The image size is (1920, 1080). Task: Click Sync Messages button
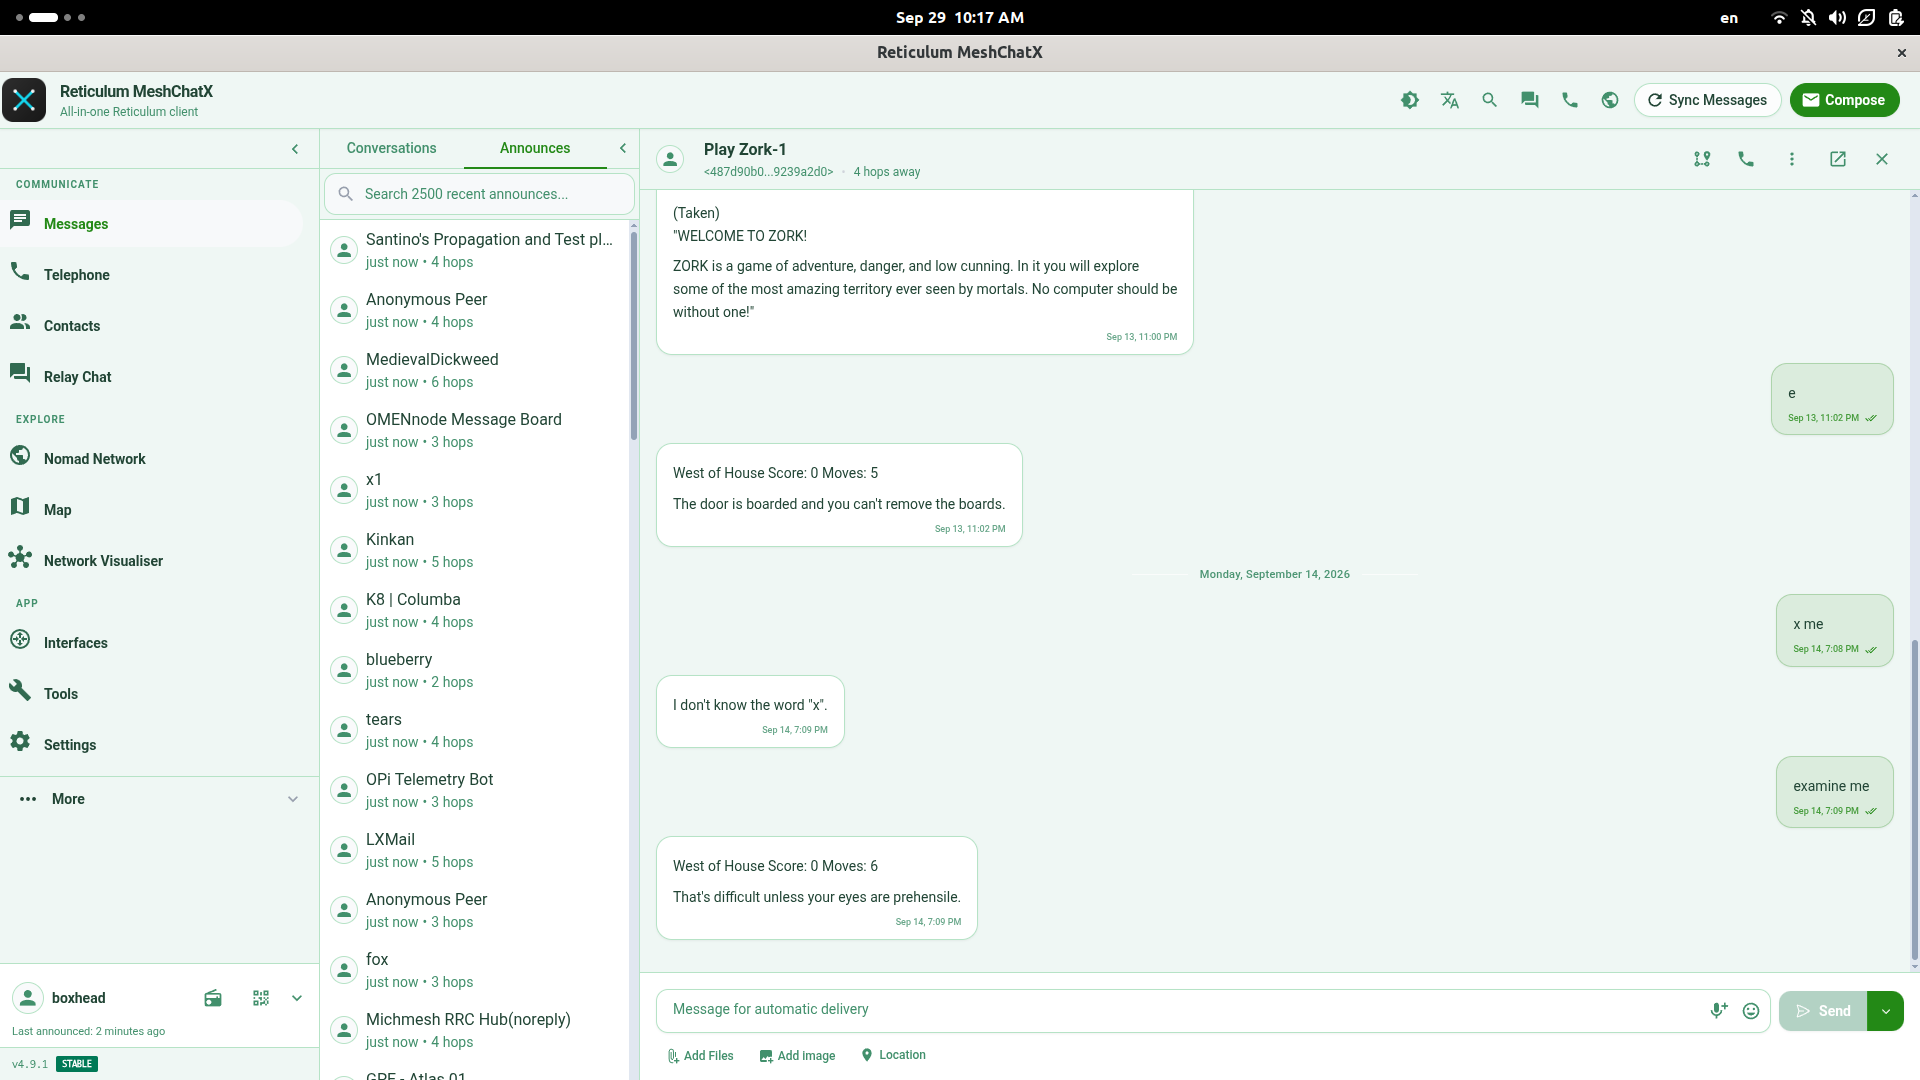pyautogui.click(x=1707, y=100)
